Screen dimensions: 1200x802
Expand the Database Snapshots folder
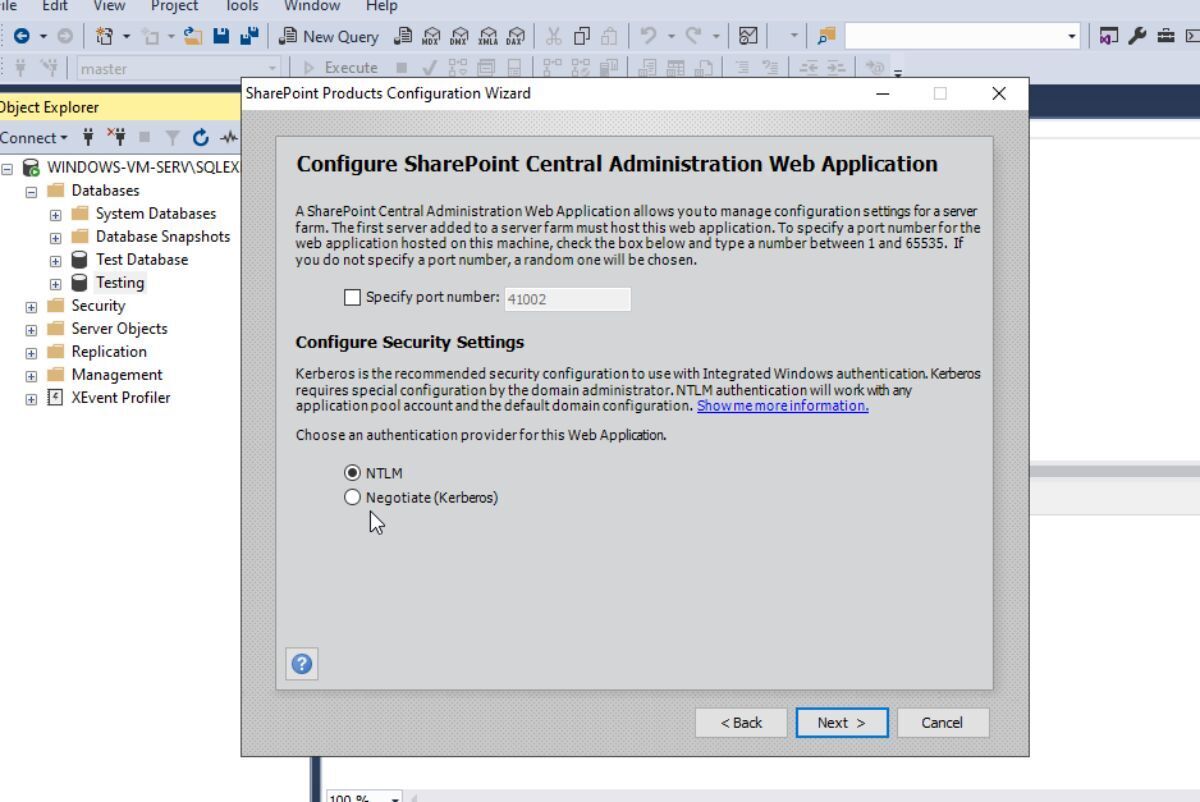tap(55, 237)
